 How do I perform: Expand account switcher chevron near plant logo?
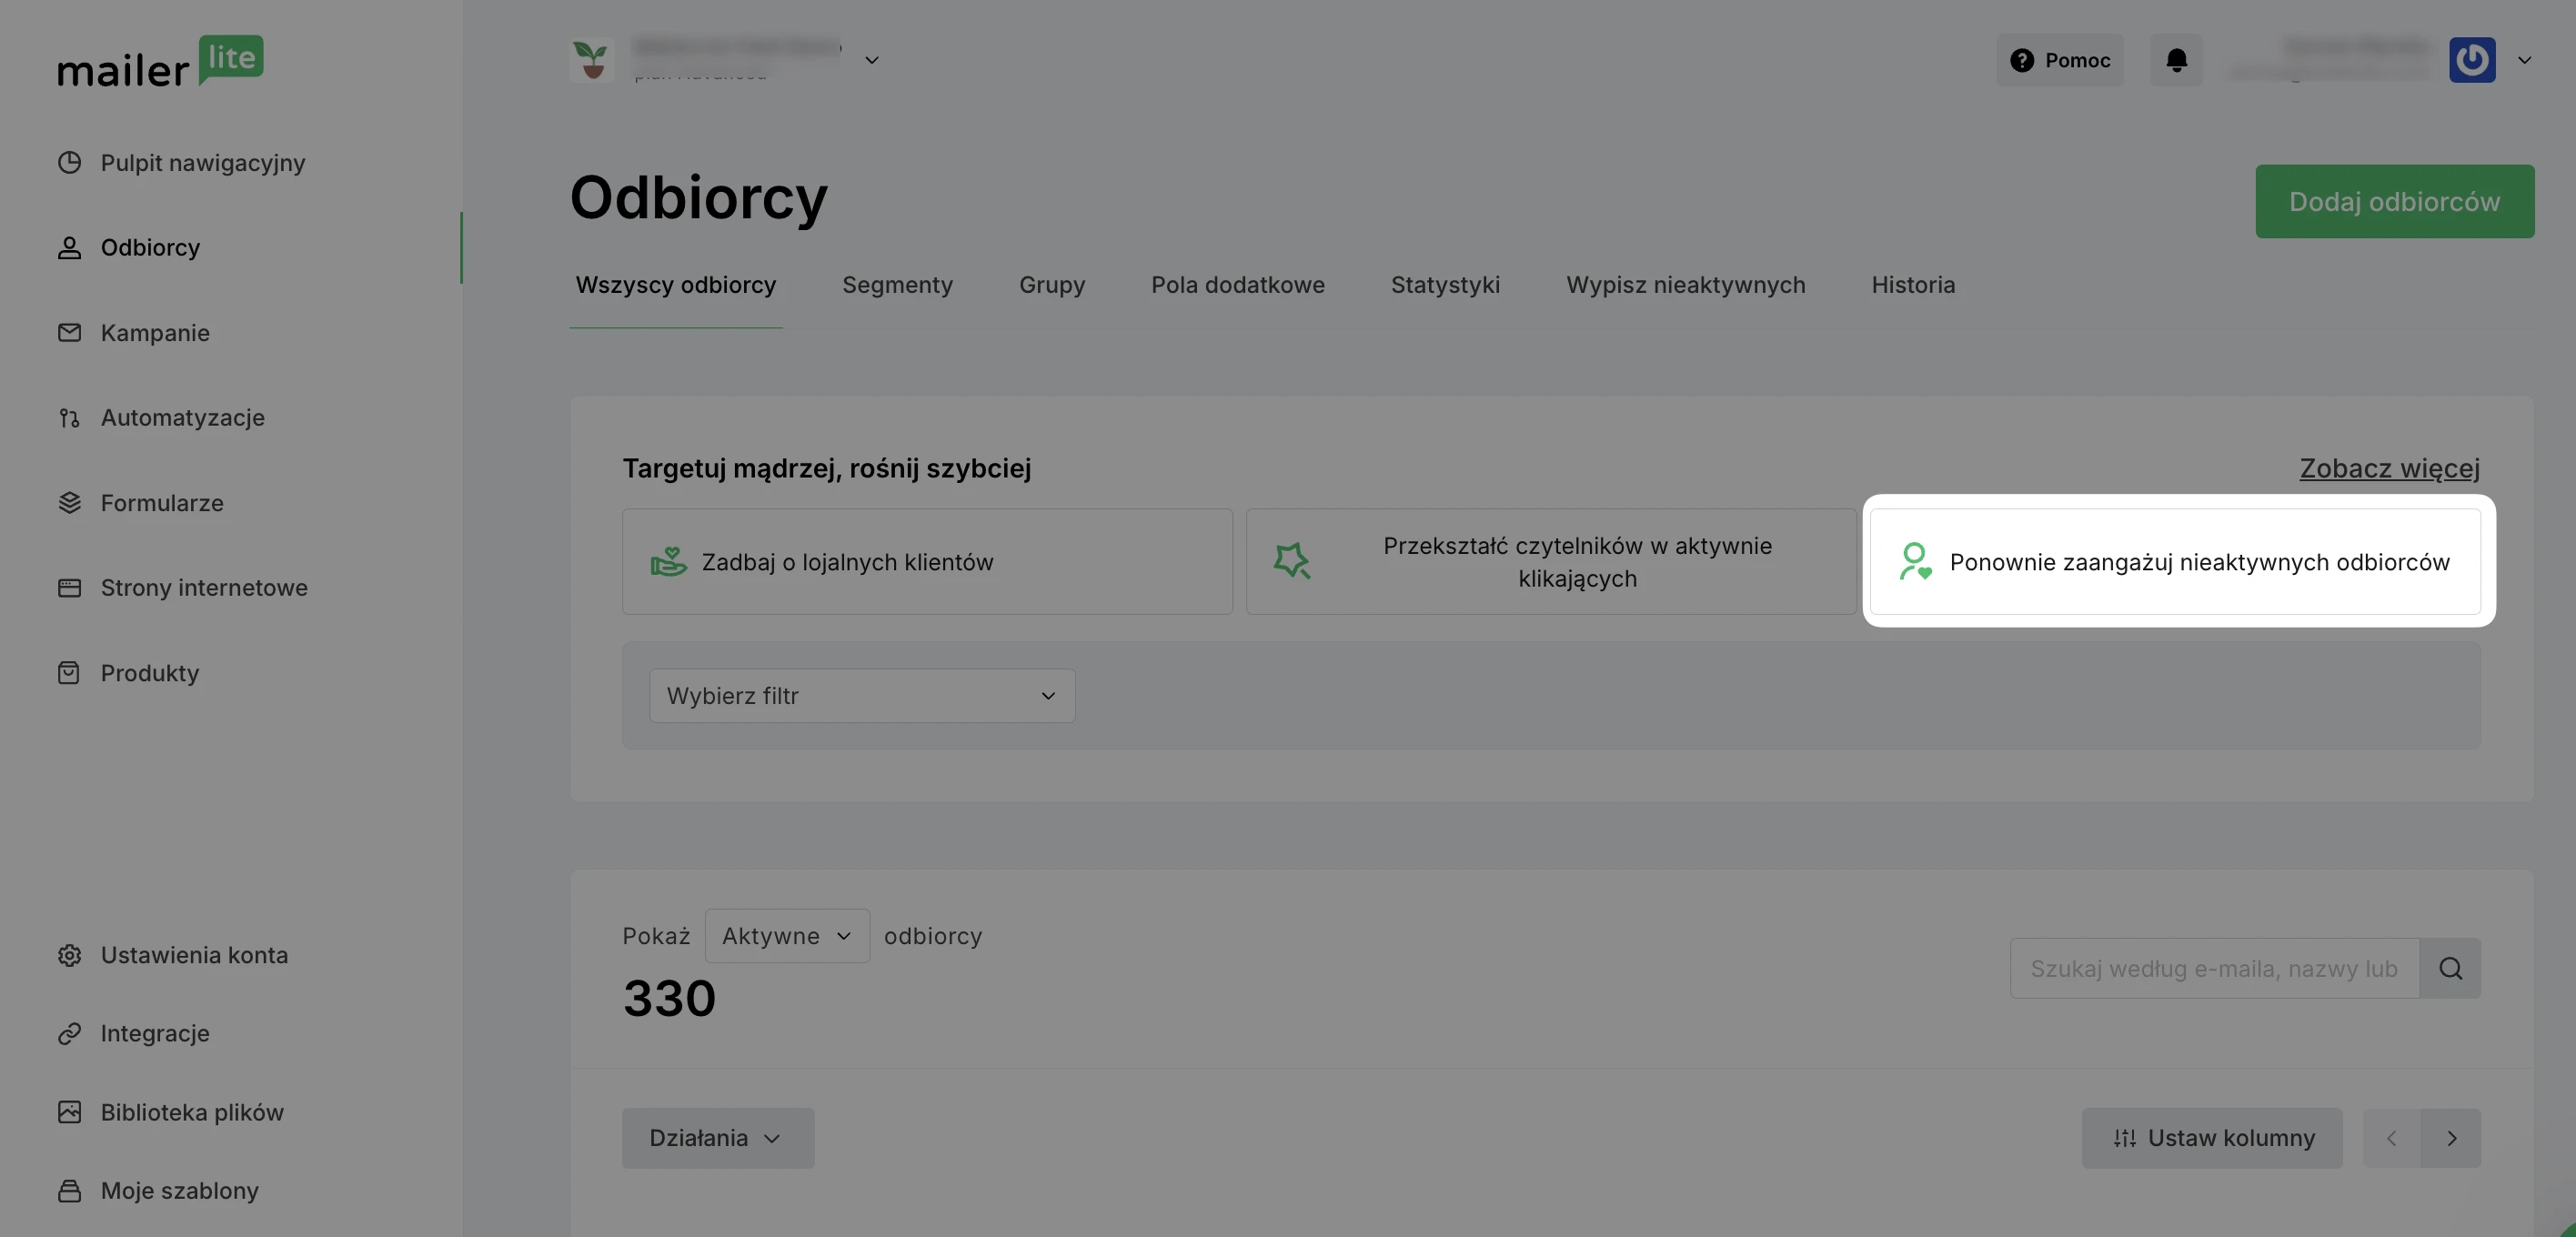(872, 60)
